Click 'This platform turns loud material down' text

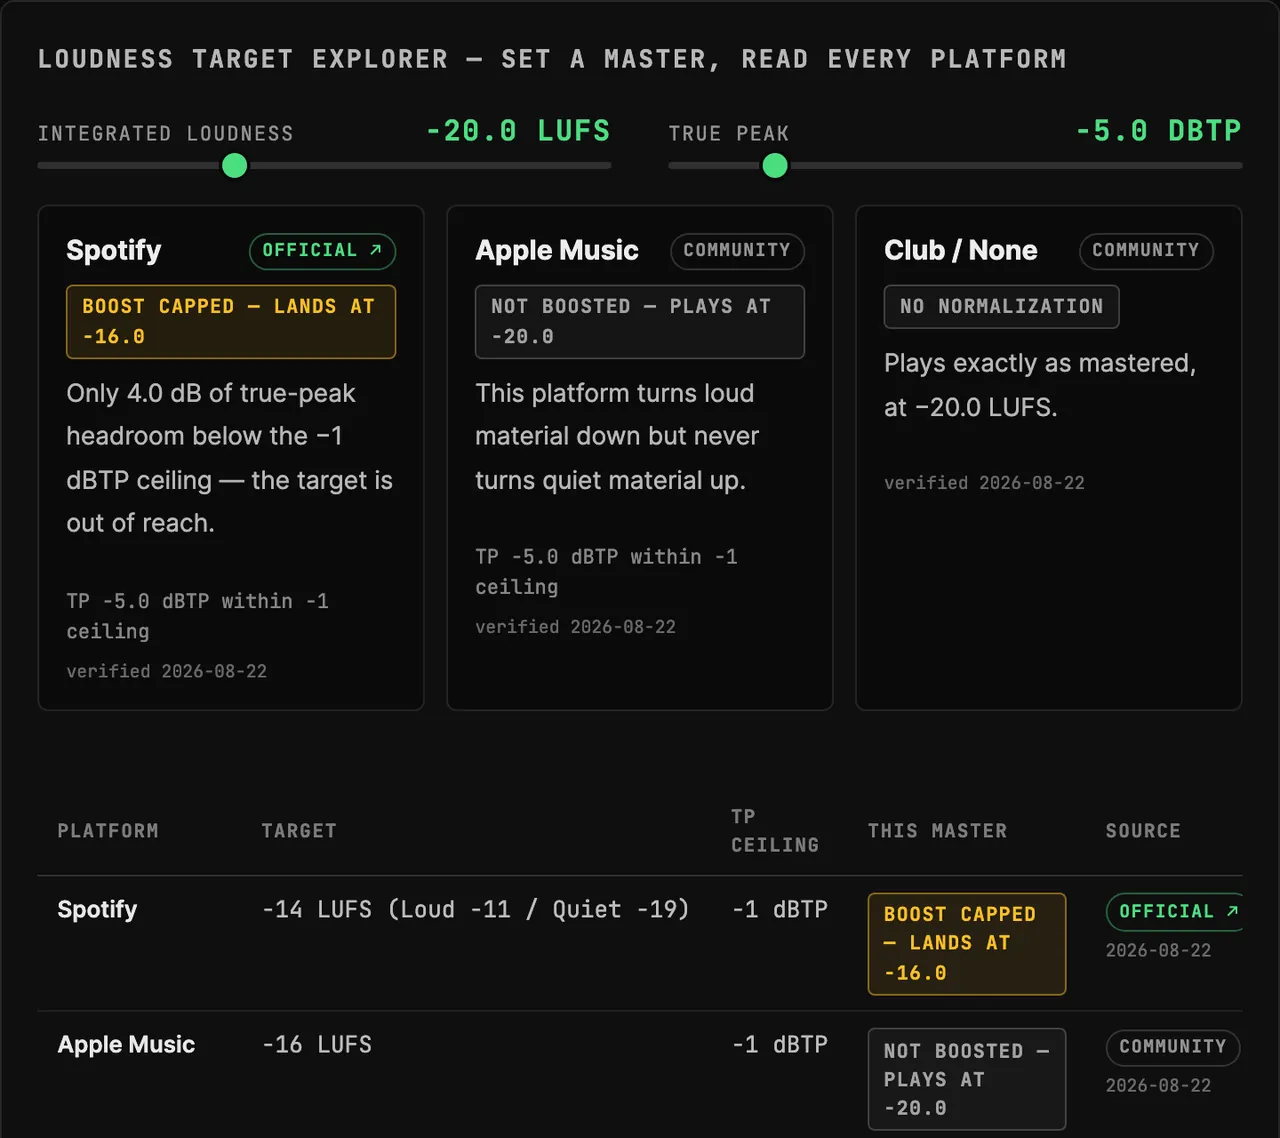coord(617,437)
